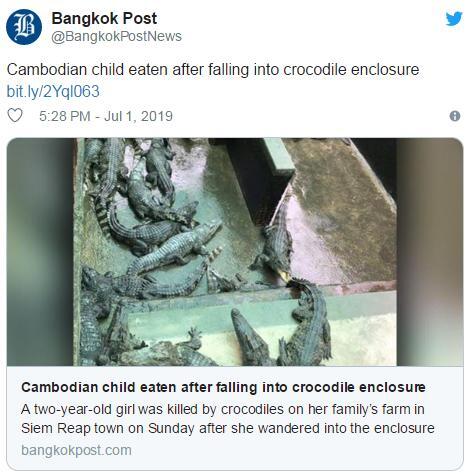Open Twitter via the blue bird icon
This screenshot has height=476, width=470.
pyautogui.click(x=454, y=19)
